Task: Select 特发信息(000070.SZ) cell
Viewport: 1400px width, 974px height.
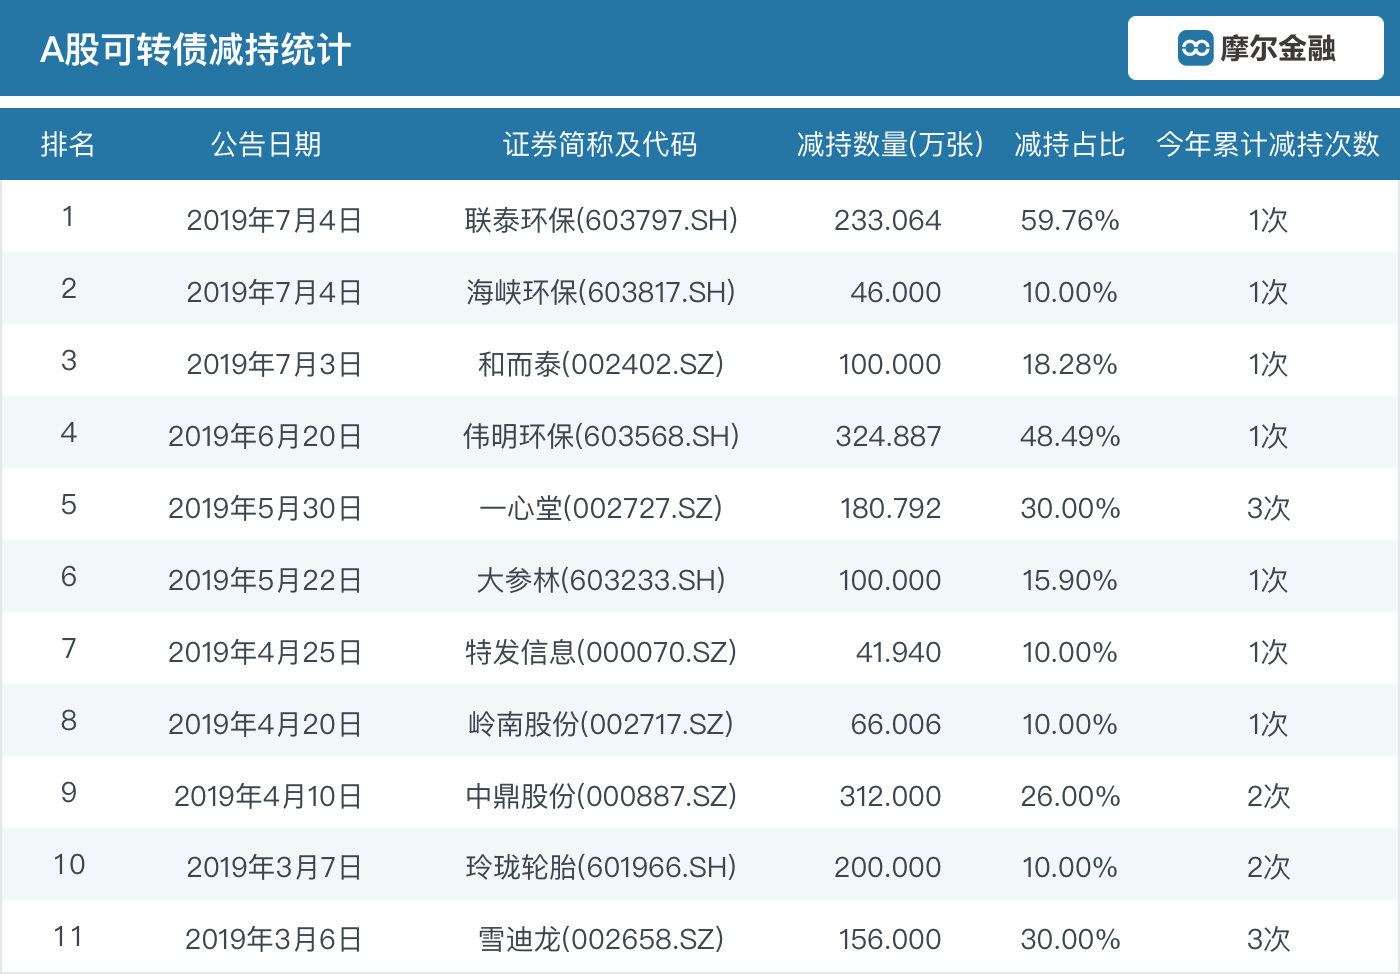Action: [601, 652]
